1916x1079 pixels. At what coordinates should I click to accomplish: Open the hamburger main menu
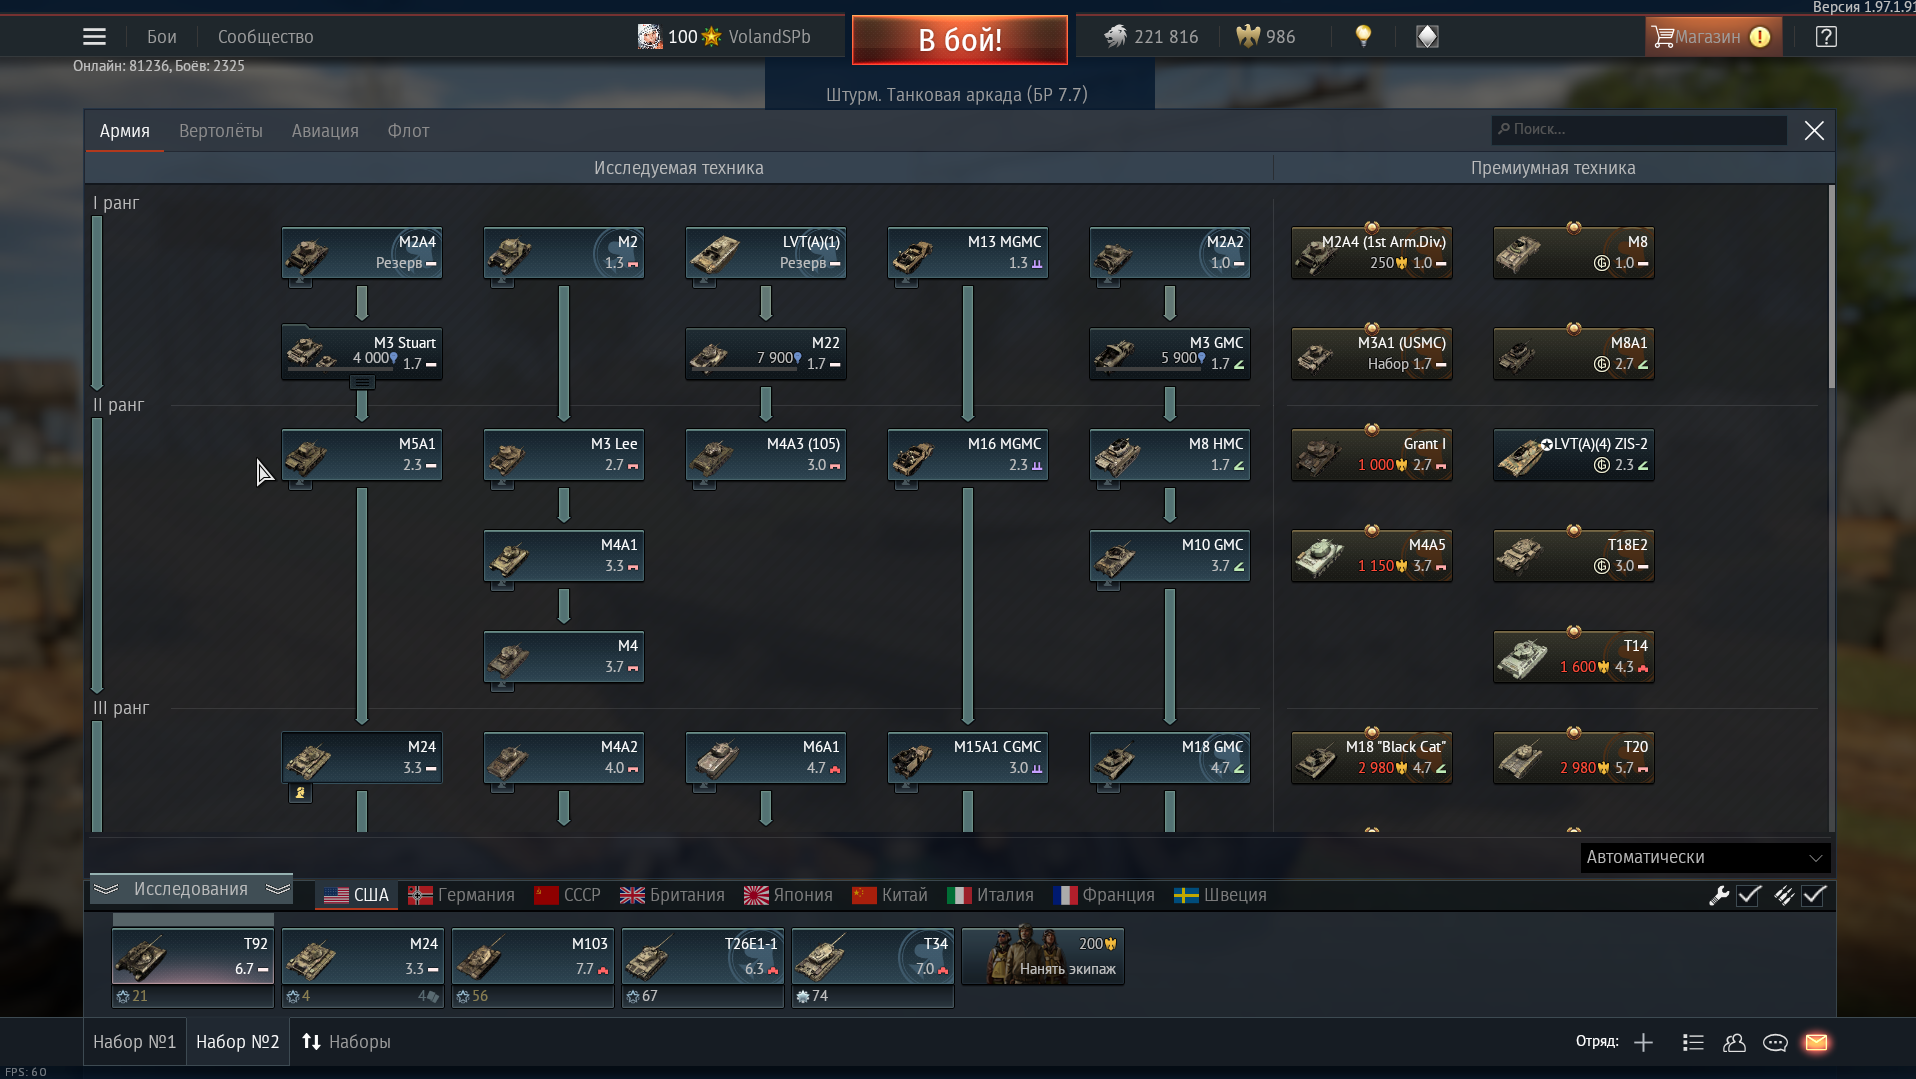[x=94, y=37]
